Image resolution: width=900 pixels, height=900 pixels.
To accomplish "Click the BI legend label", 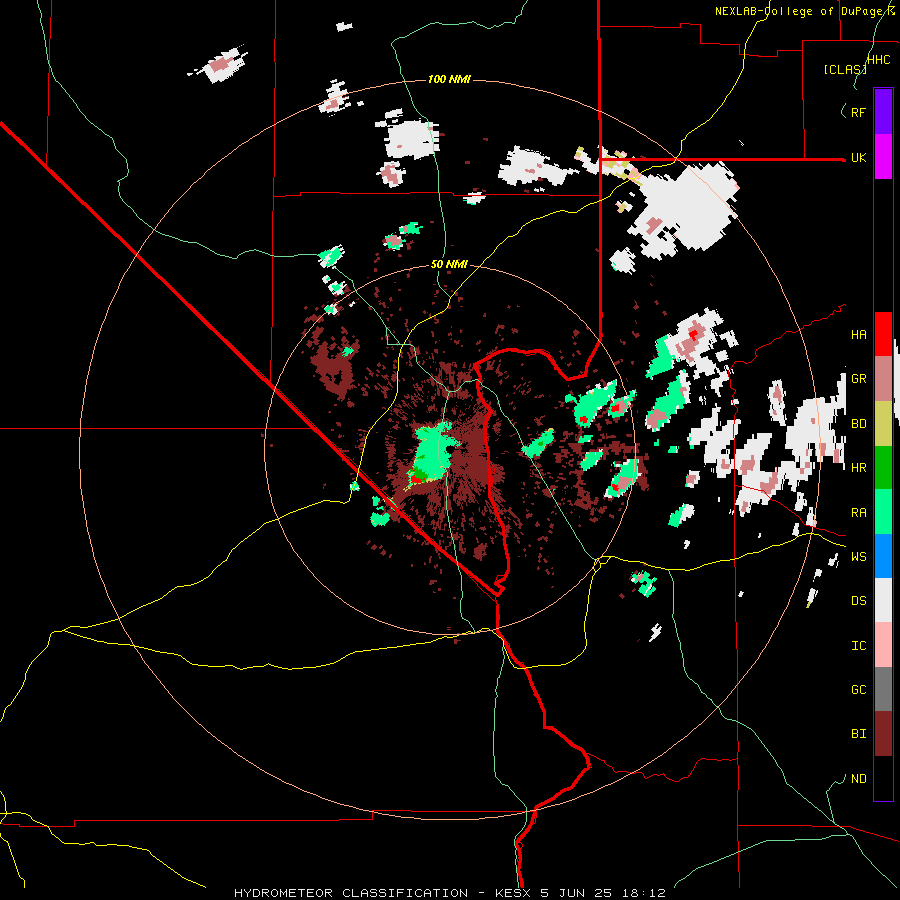I will pyautogui.click(x=858, y=734).
